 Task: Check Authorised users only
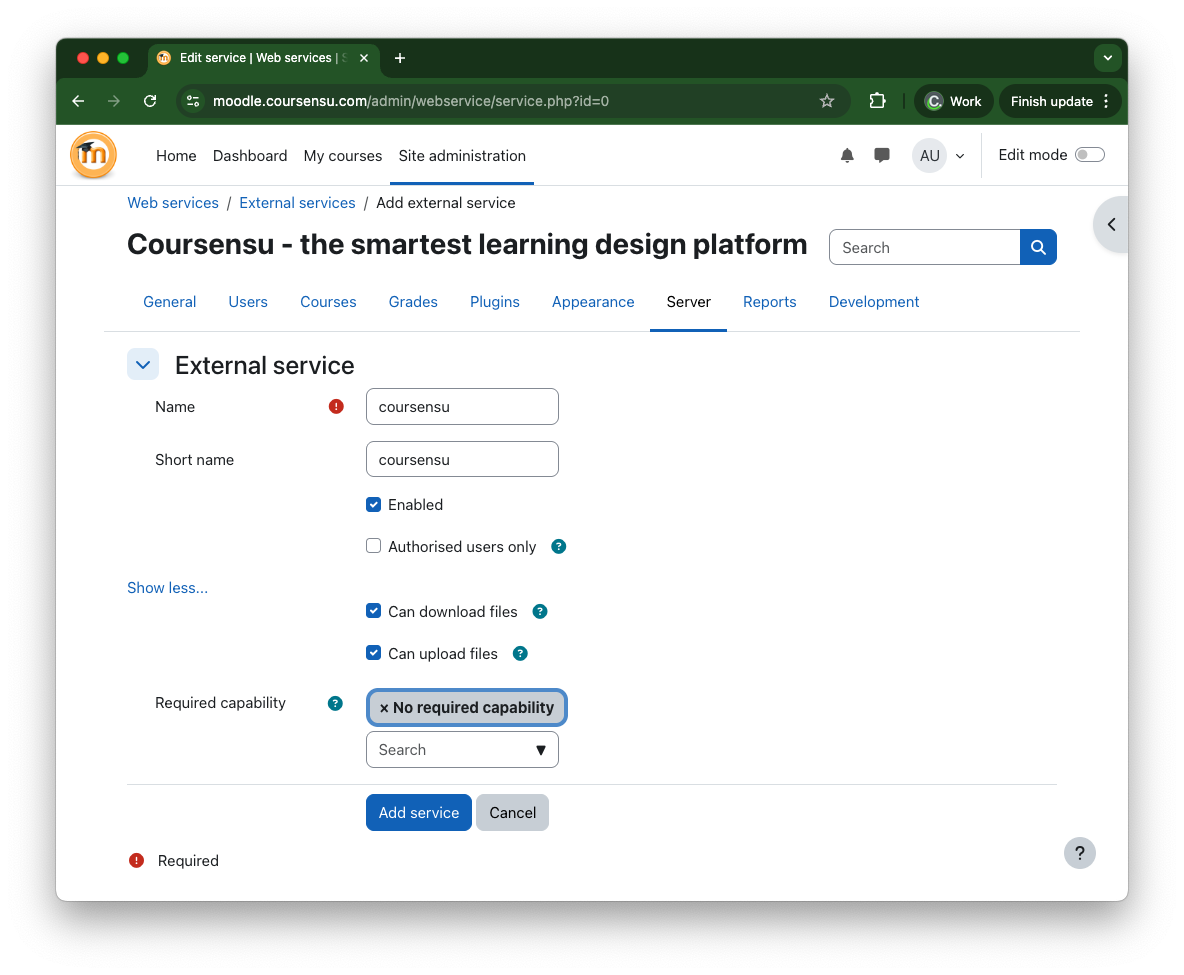coord(374,546)
